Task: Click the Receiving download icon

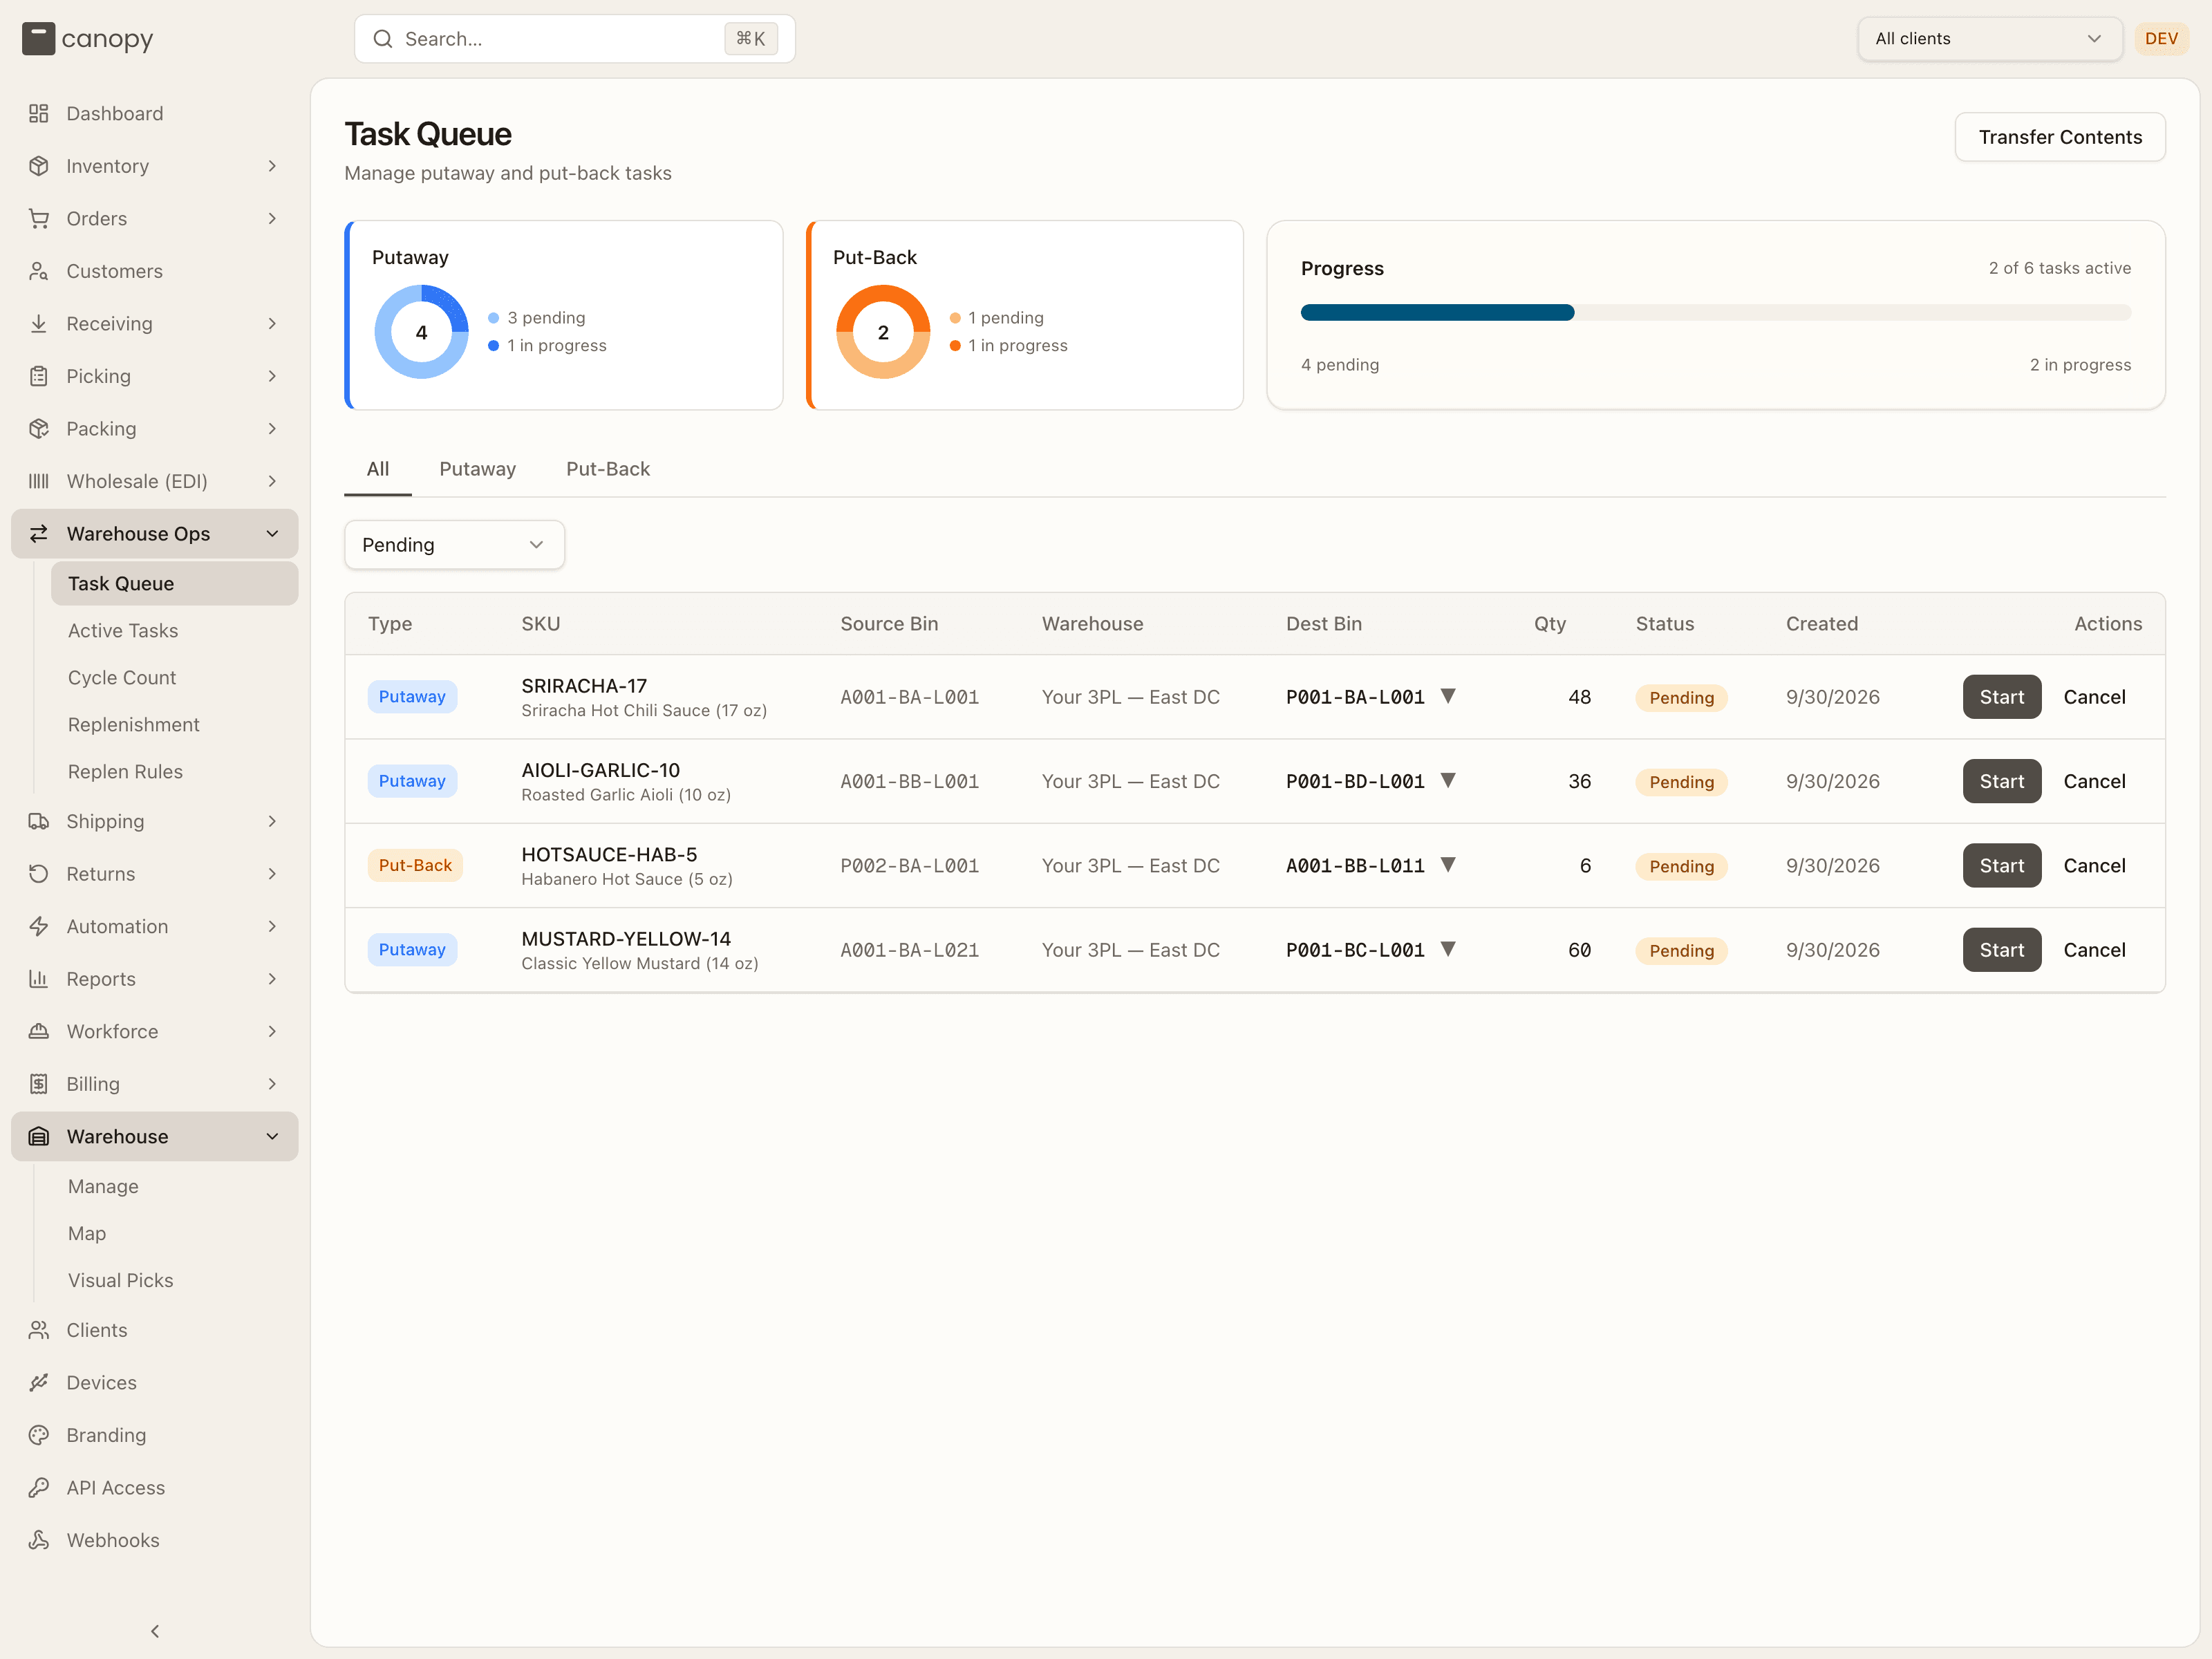Action: point(39,323)
